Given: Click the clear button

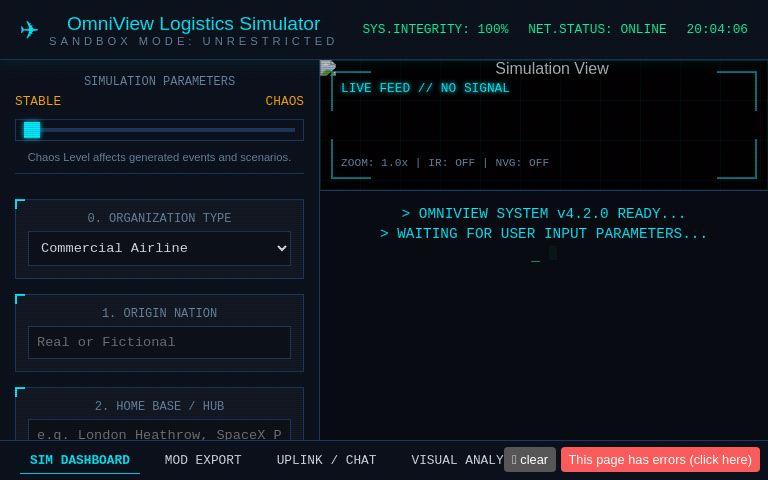Looking at the screenshot, I should (529, 460).
